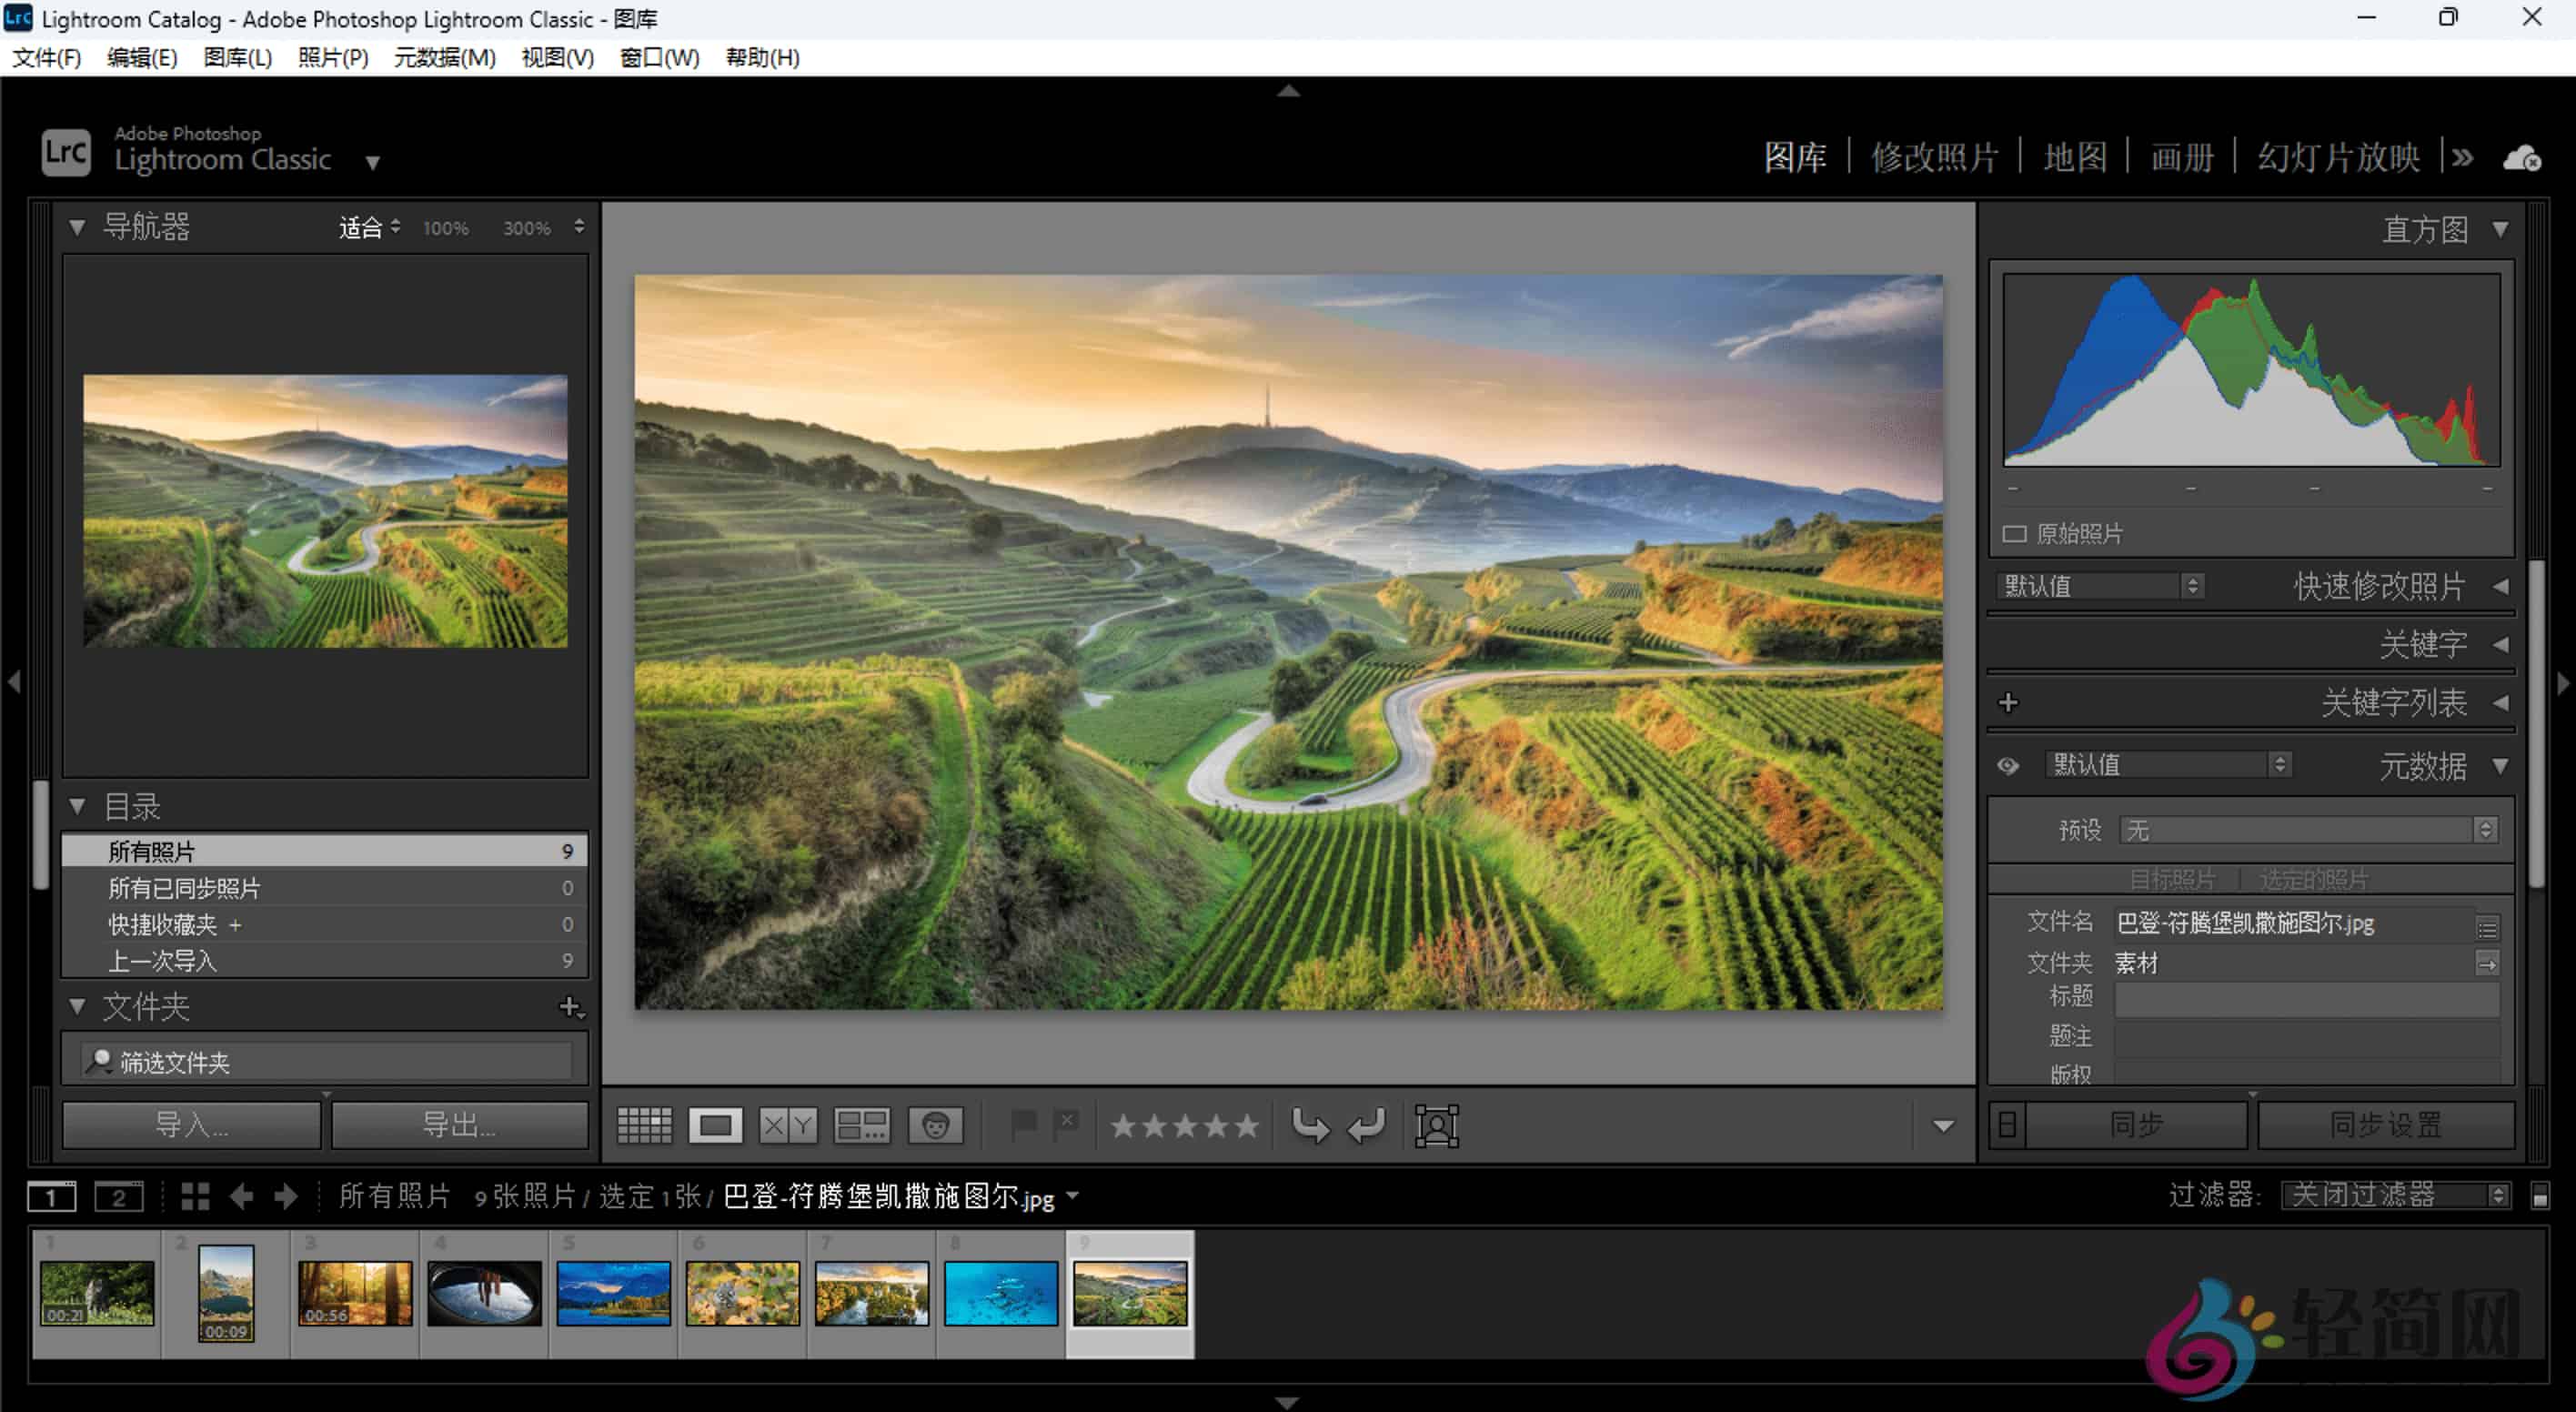Screen dimensions: 2576x1412
Task: Enable the 原始照片 checkbox under the histogram
Action: (2016, 533)
